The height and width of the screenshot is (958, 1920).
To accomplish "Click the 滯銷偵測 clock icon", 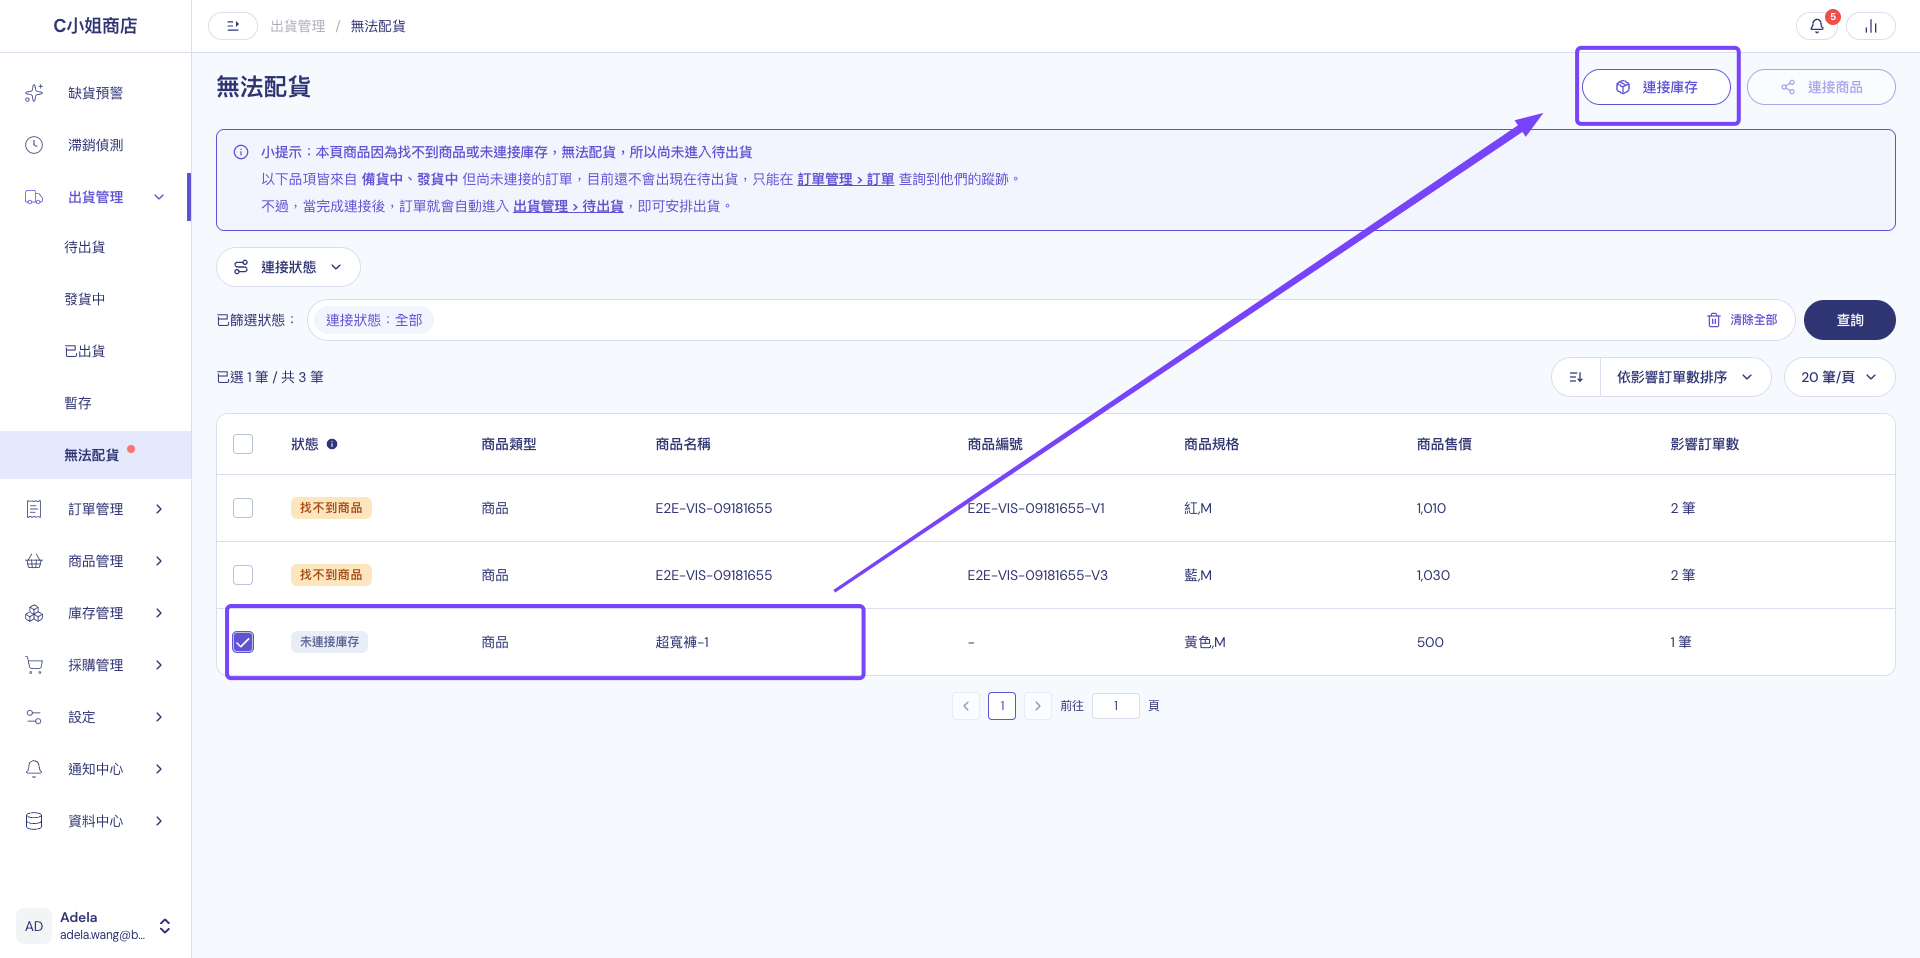I will coord(34,145).
